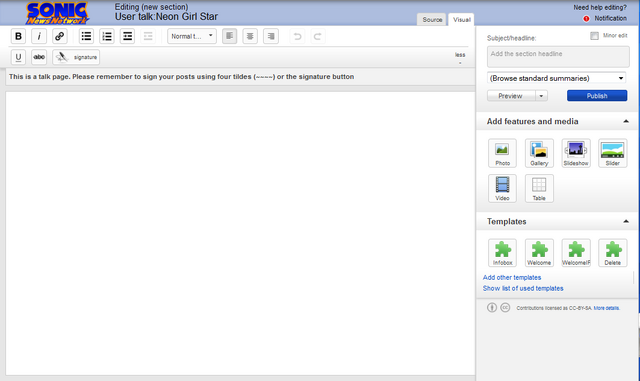
Task: Open the Add other templates link
Action: [512, 277]
